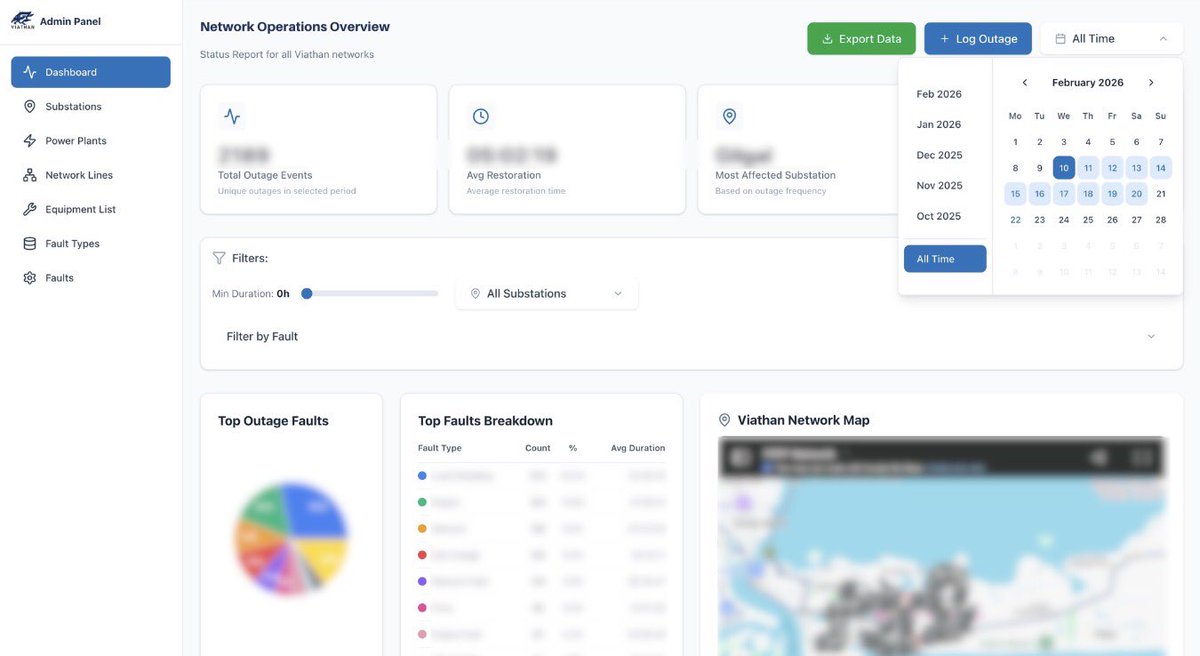The width and height of the screenshot is (1200, 656).
Task: Open Power Plants page in sidebar
Action: 91,141
